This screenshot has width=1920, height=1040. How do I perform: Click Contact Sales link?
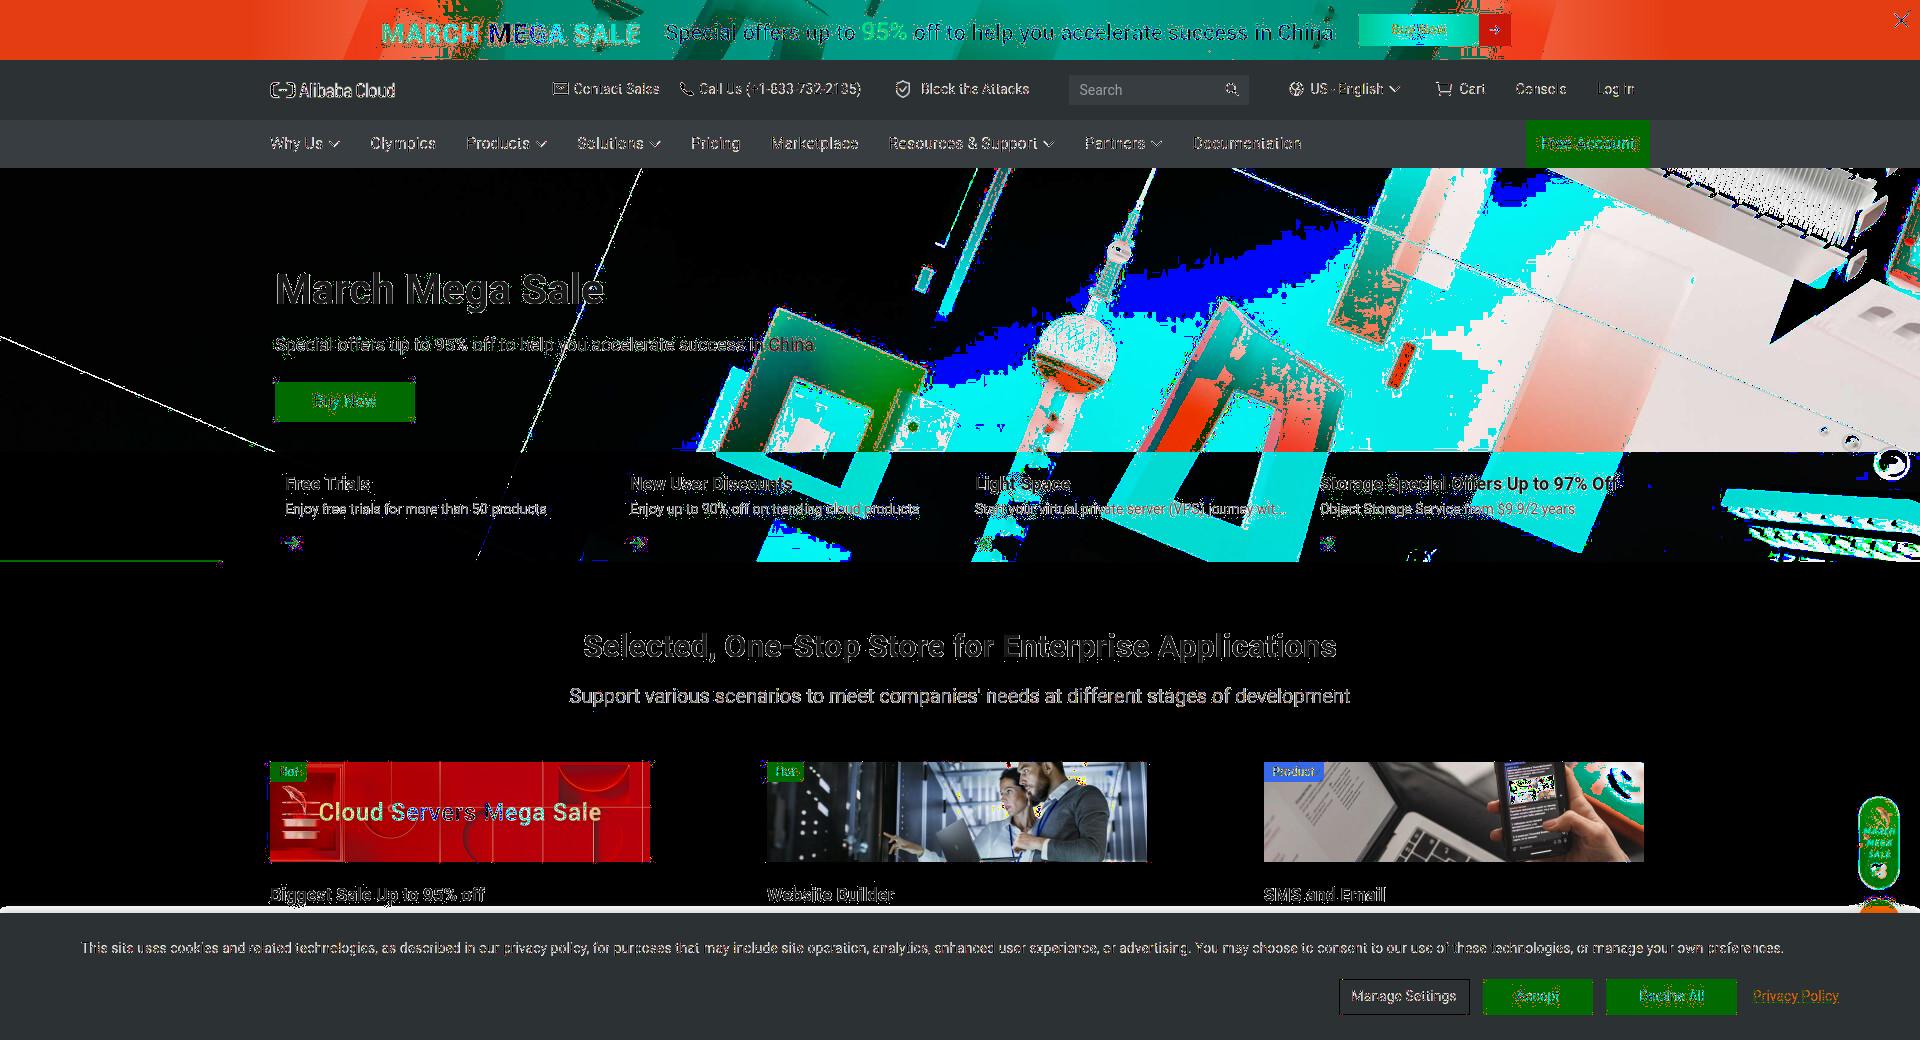pos(616,89)
